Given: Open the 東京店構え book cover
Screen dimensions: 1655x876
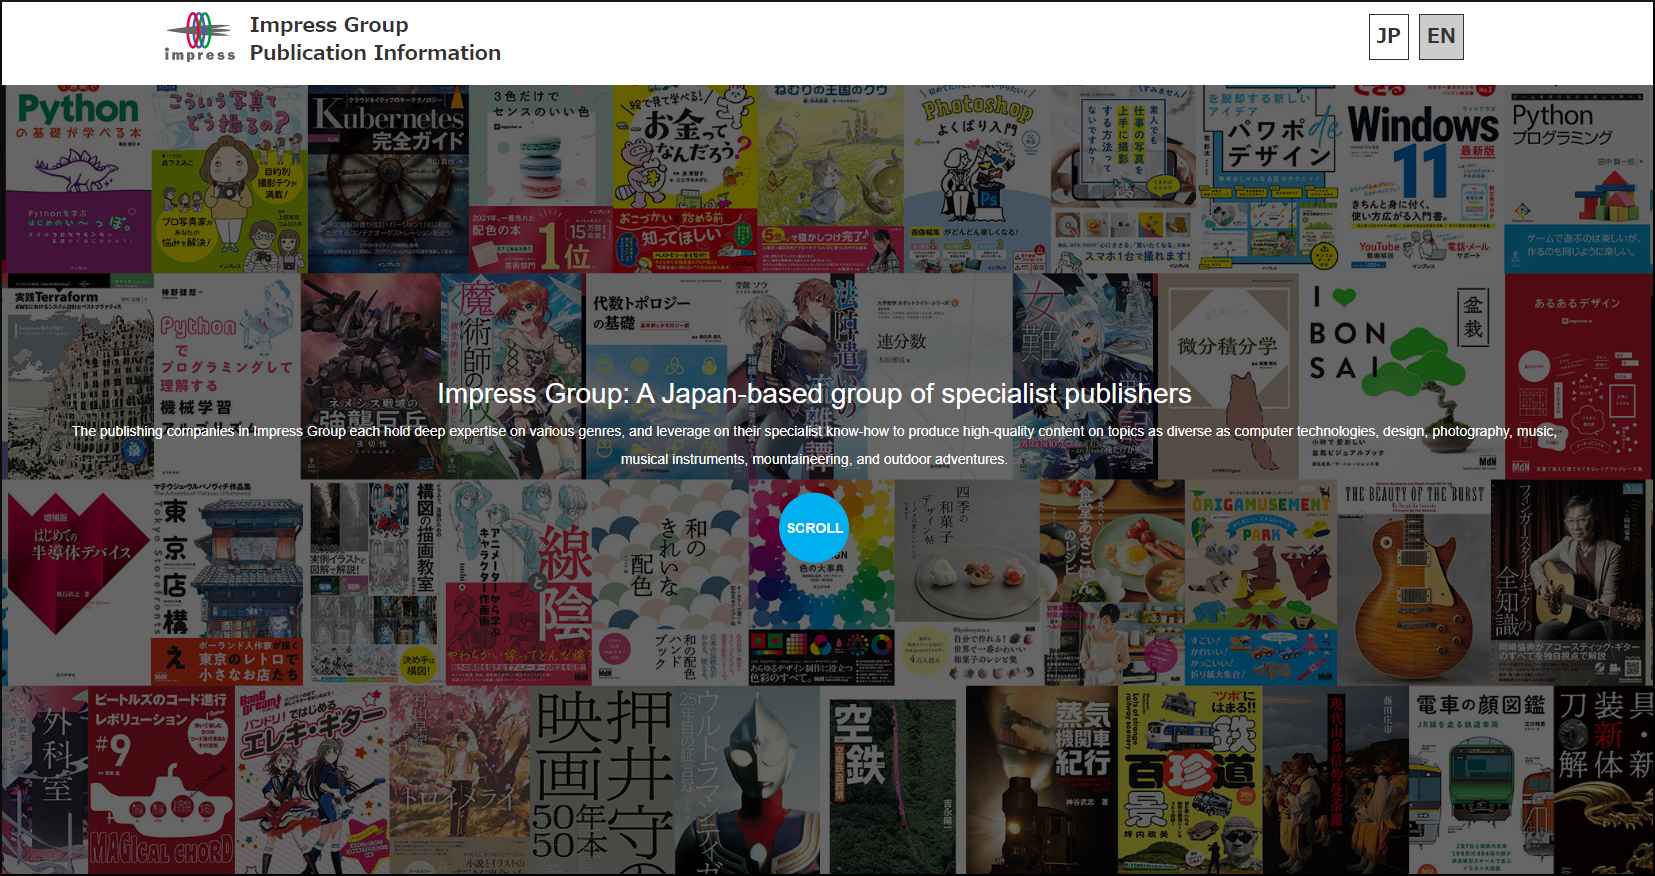Looking at the screenshot, I should [228, 583].
